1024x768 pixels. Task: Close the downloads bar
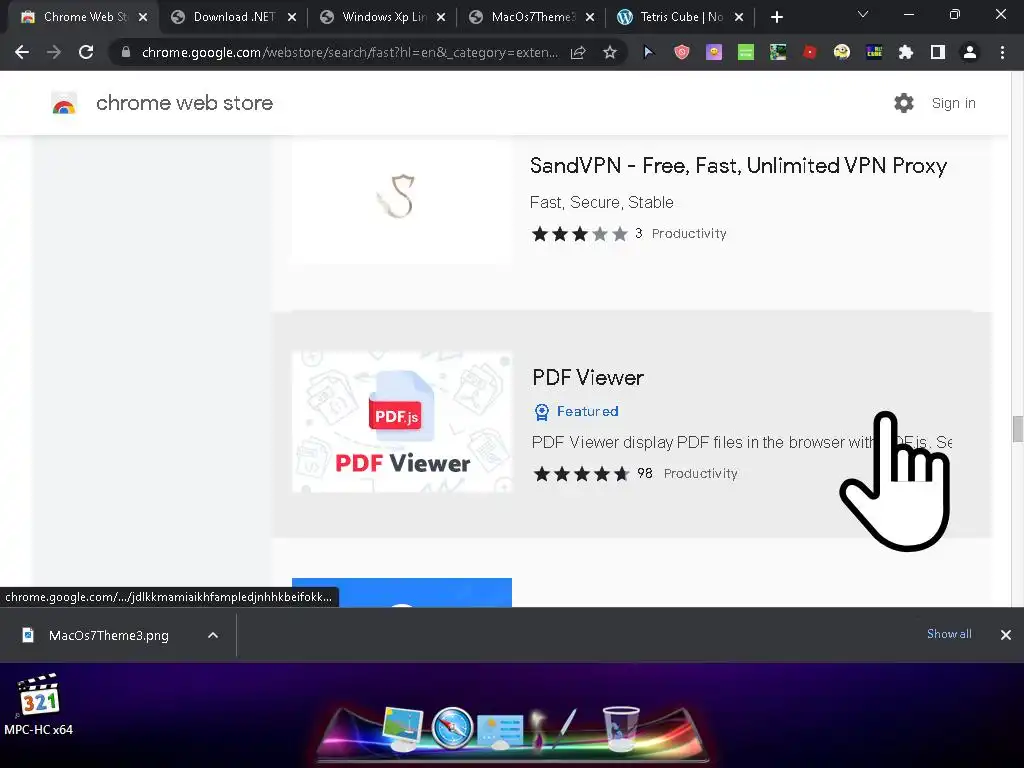1006,635
